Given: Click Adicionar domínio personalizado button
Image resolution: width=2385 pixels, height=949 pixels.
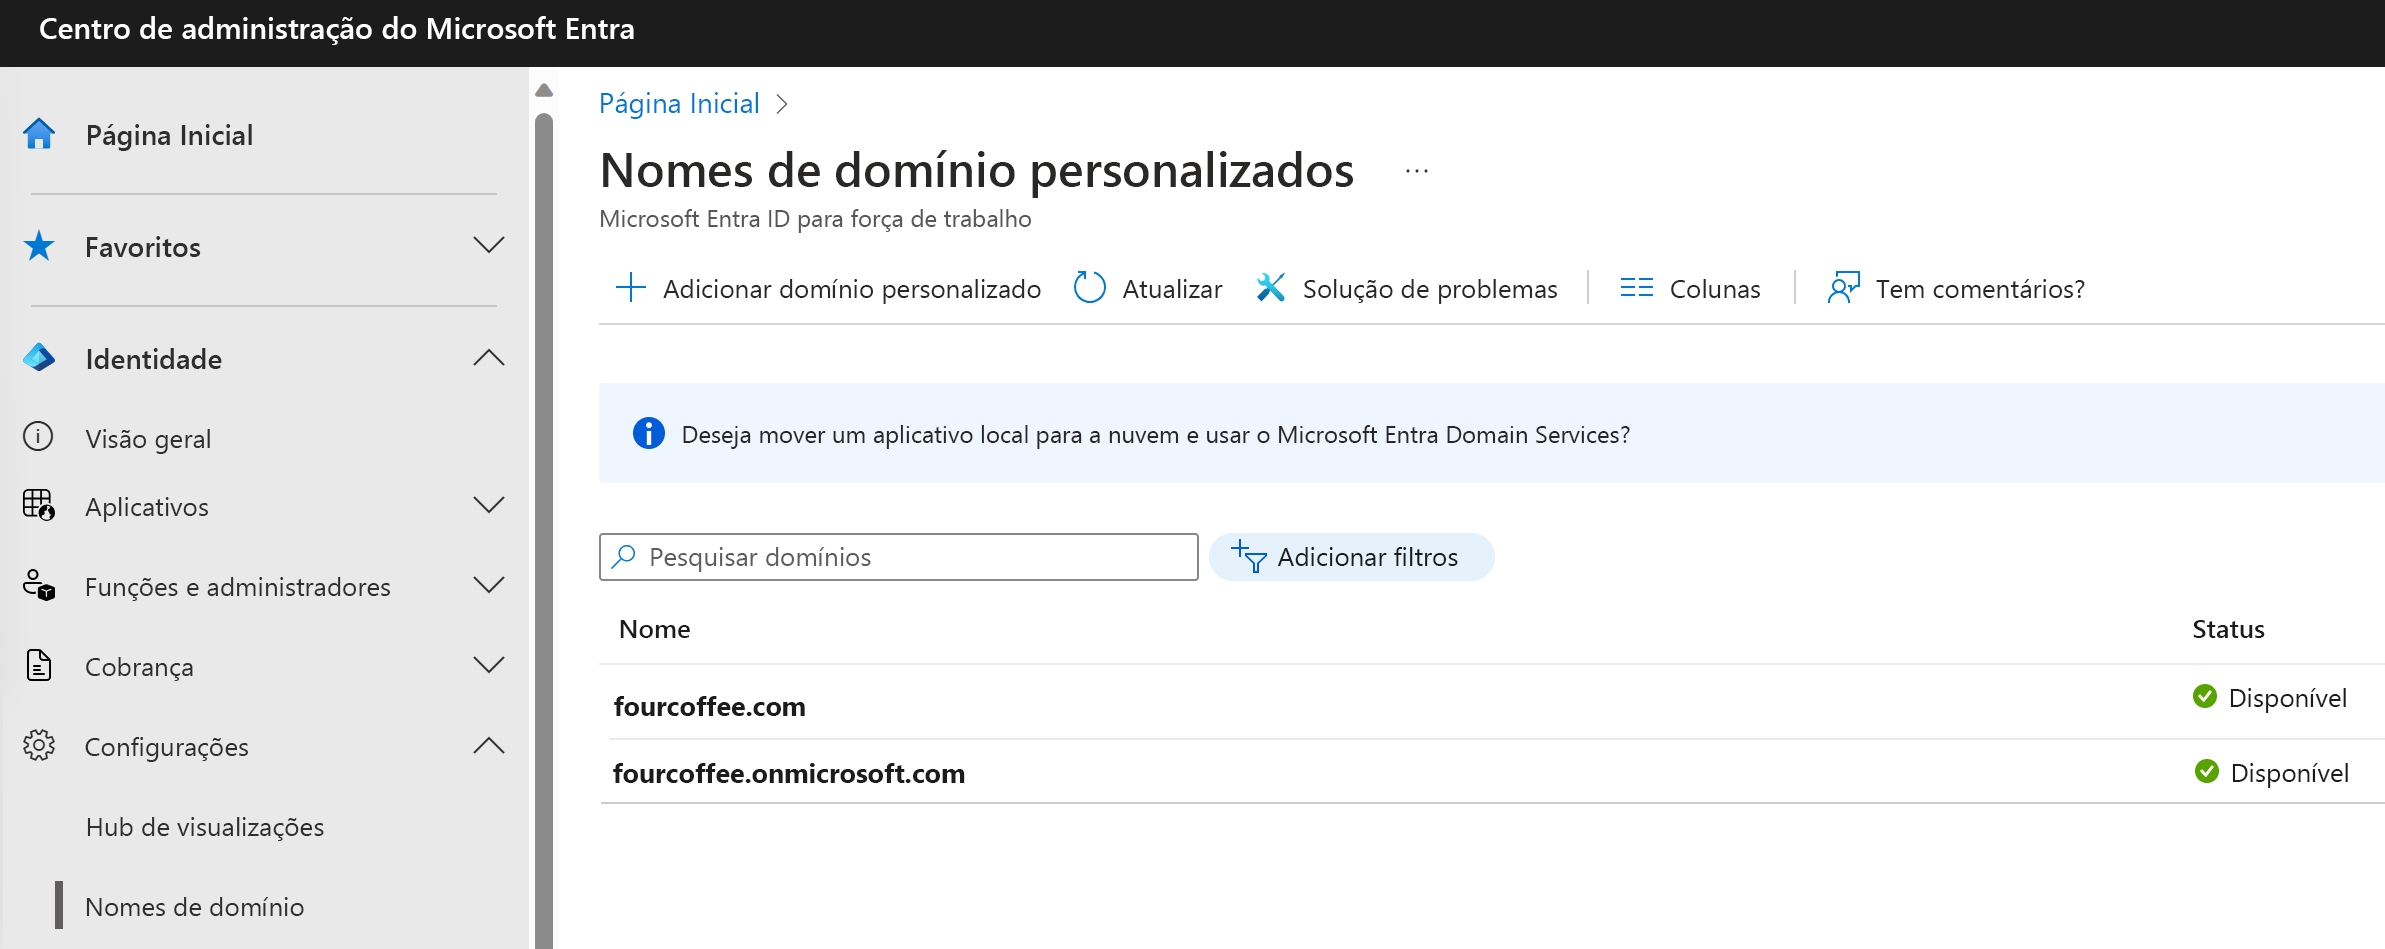Looking at the screenshot, I should pos(828,288).
